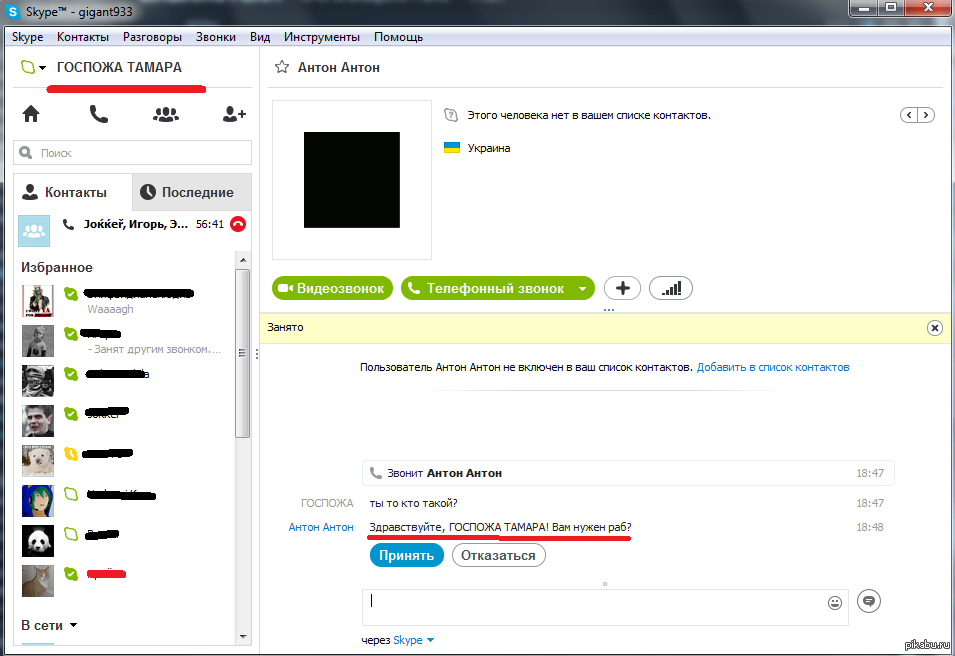Viewport: 955px width, 656px height.
Task: Click the call quality signal bars button
Action: click(671, 288)
